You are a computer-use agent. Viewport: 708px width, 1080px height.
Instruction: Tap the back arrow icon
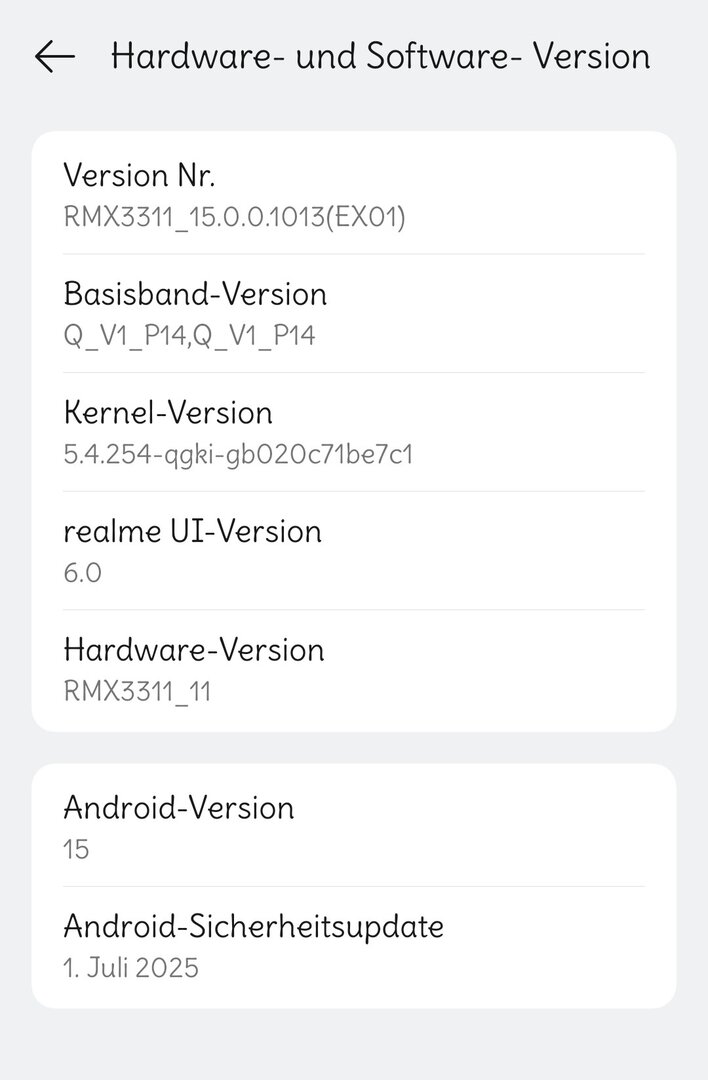coord(55,57)
